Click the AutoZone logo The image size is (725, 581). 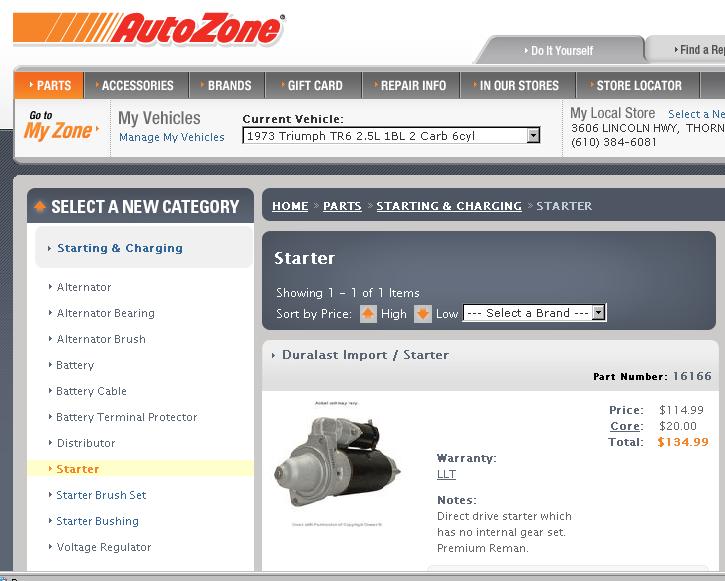coord(150,29)
